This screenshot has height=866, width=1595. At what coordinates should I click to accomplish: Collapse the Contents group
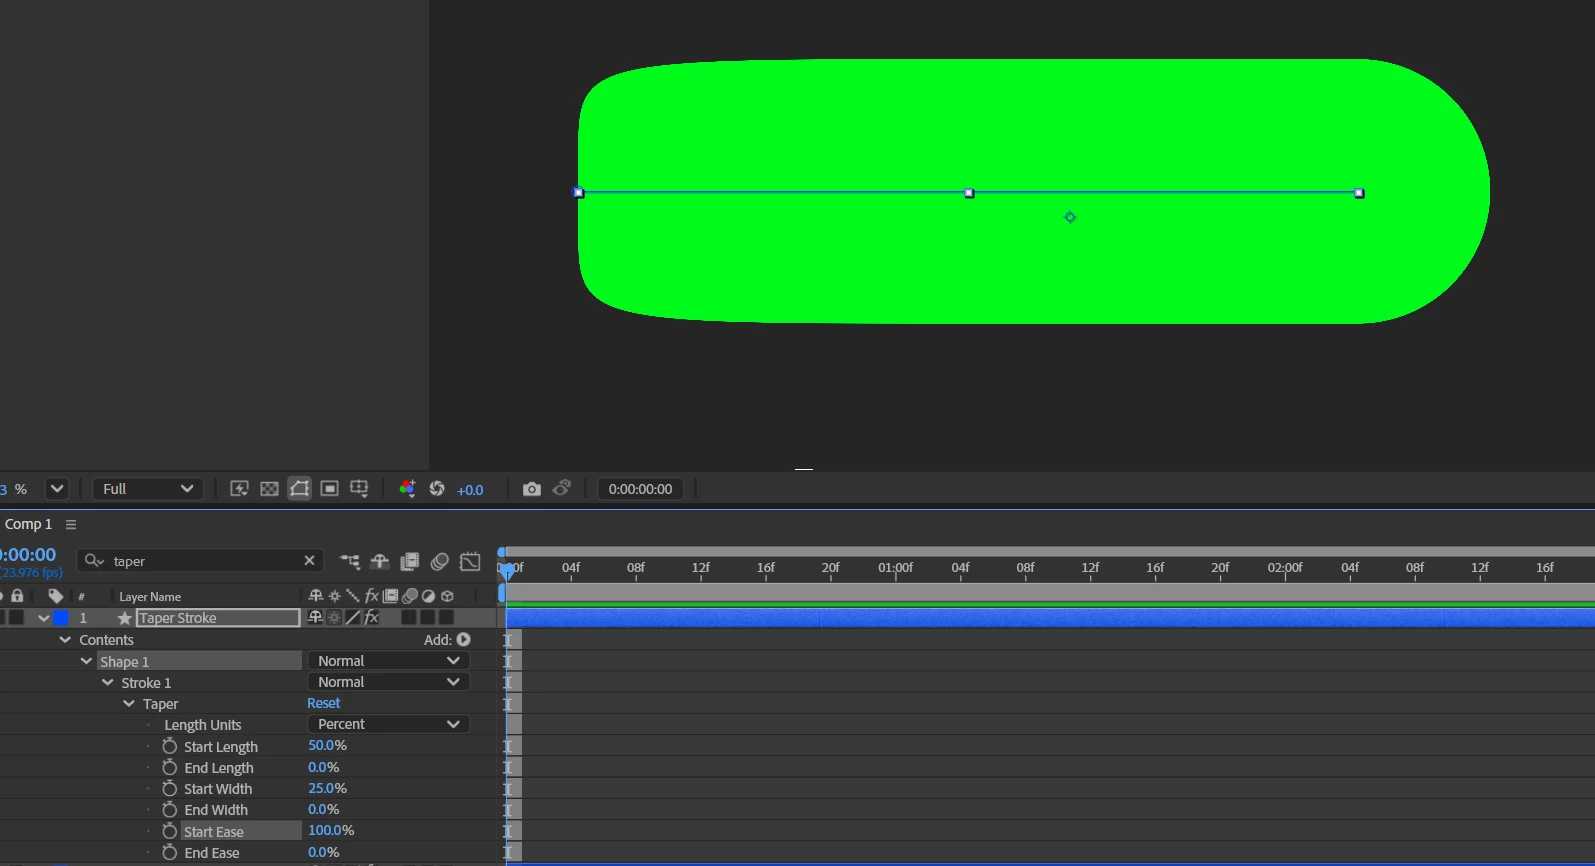click(x=65, y=639)
